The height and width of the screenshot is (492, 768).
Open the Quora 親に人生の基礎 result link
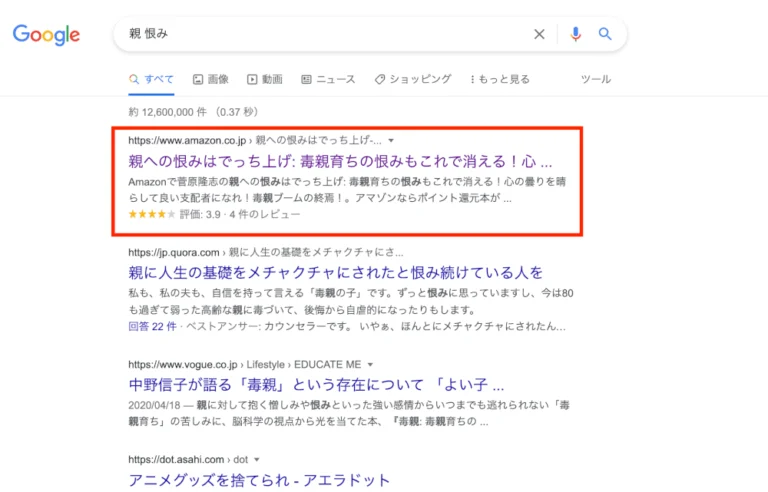coord(335,272)
